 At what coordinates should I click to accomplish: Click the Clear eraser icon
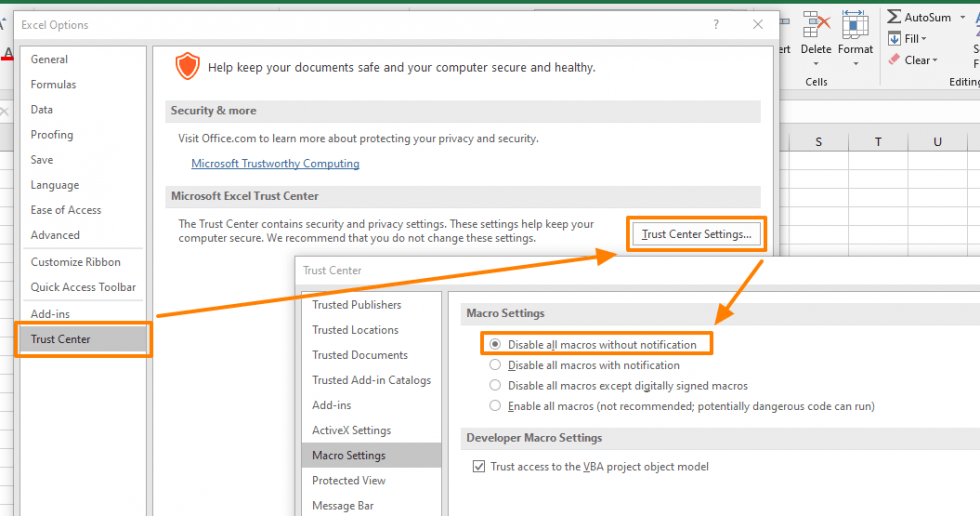pos(894,60)
